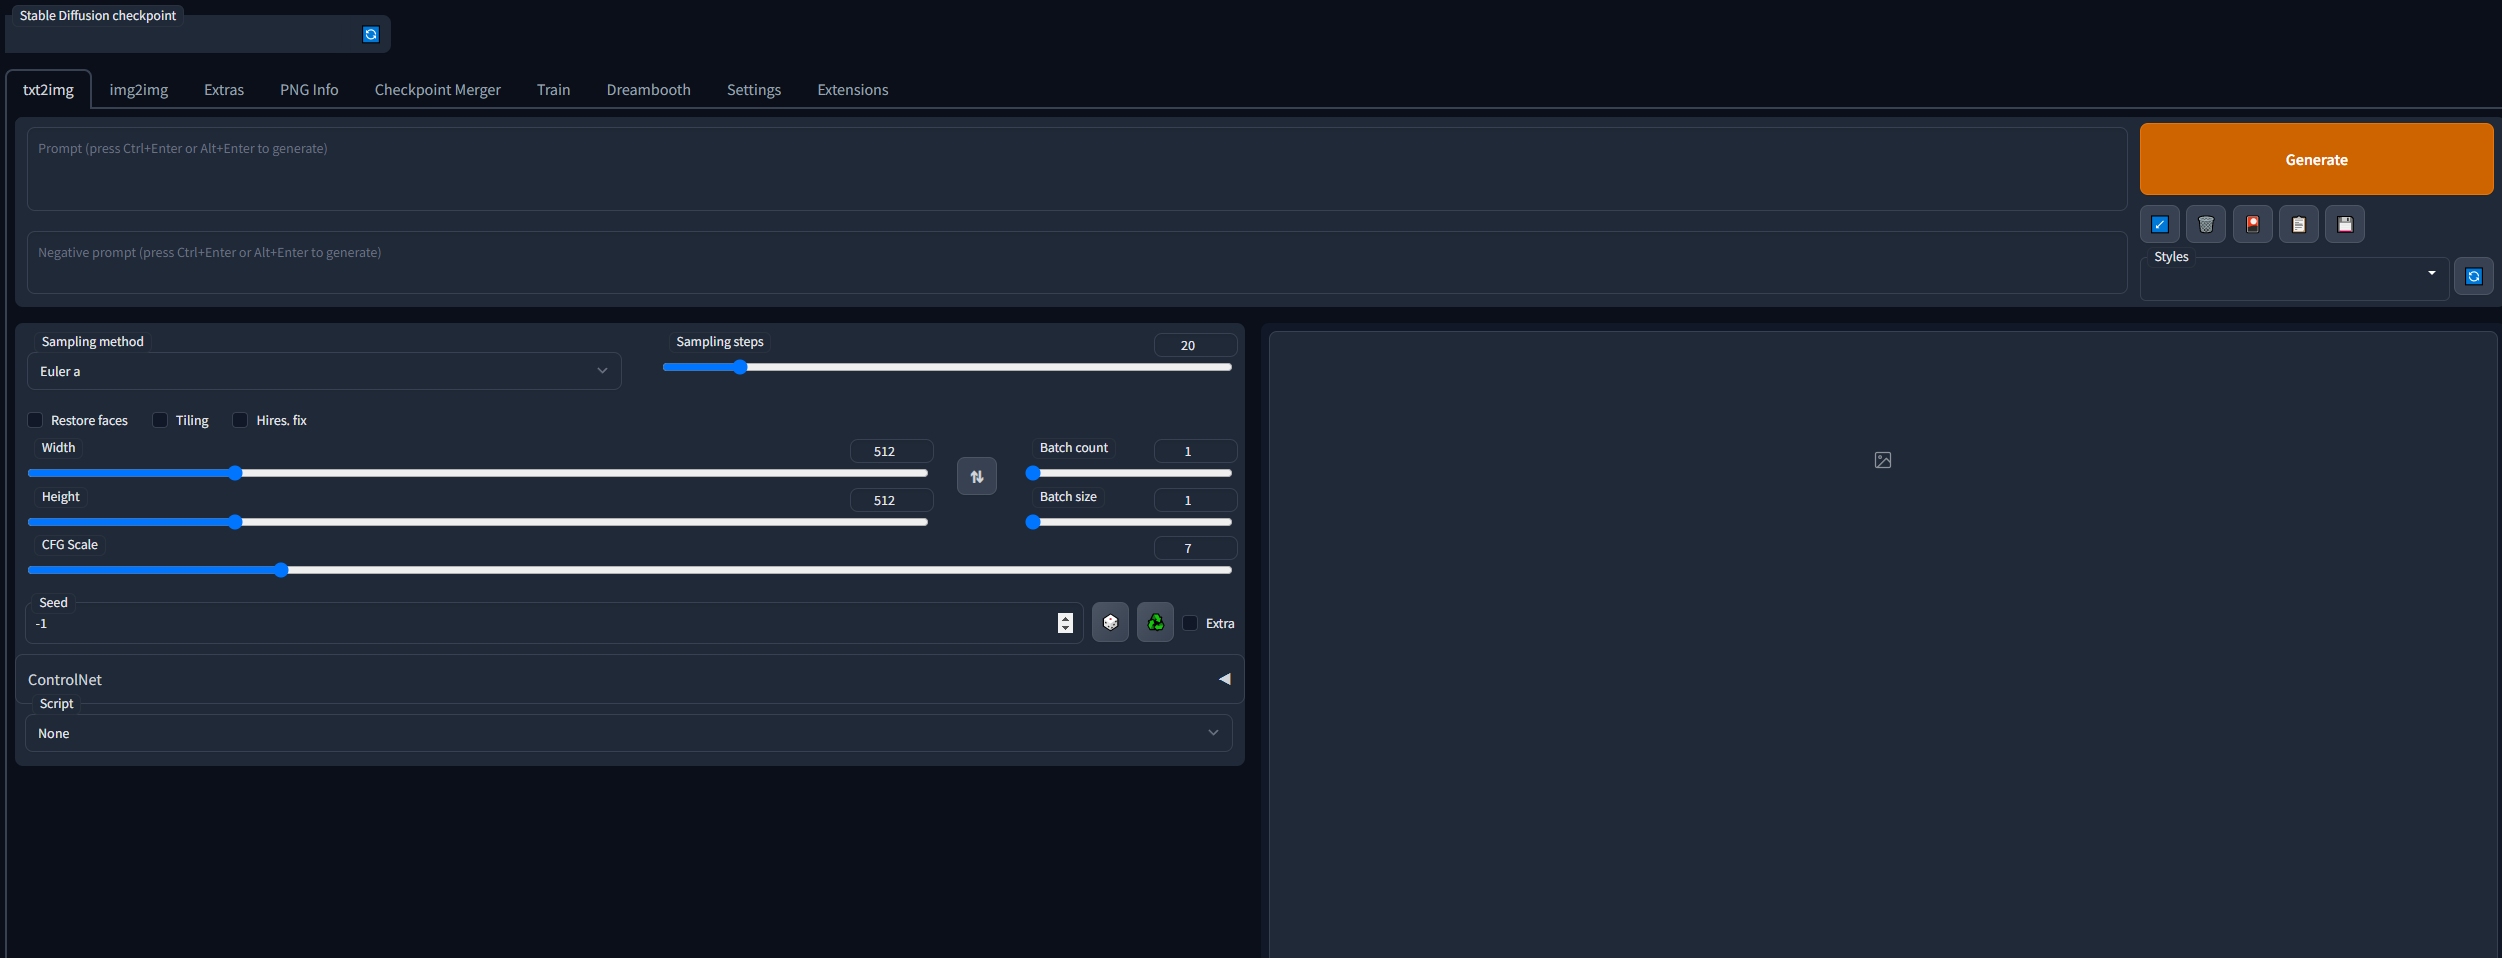The height and width of the screenshot is (958, 2502).
Task: Adjust the Batch size slider
Action: click(1129, 522)
